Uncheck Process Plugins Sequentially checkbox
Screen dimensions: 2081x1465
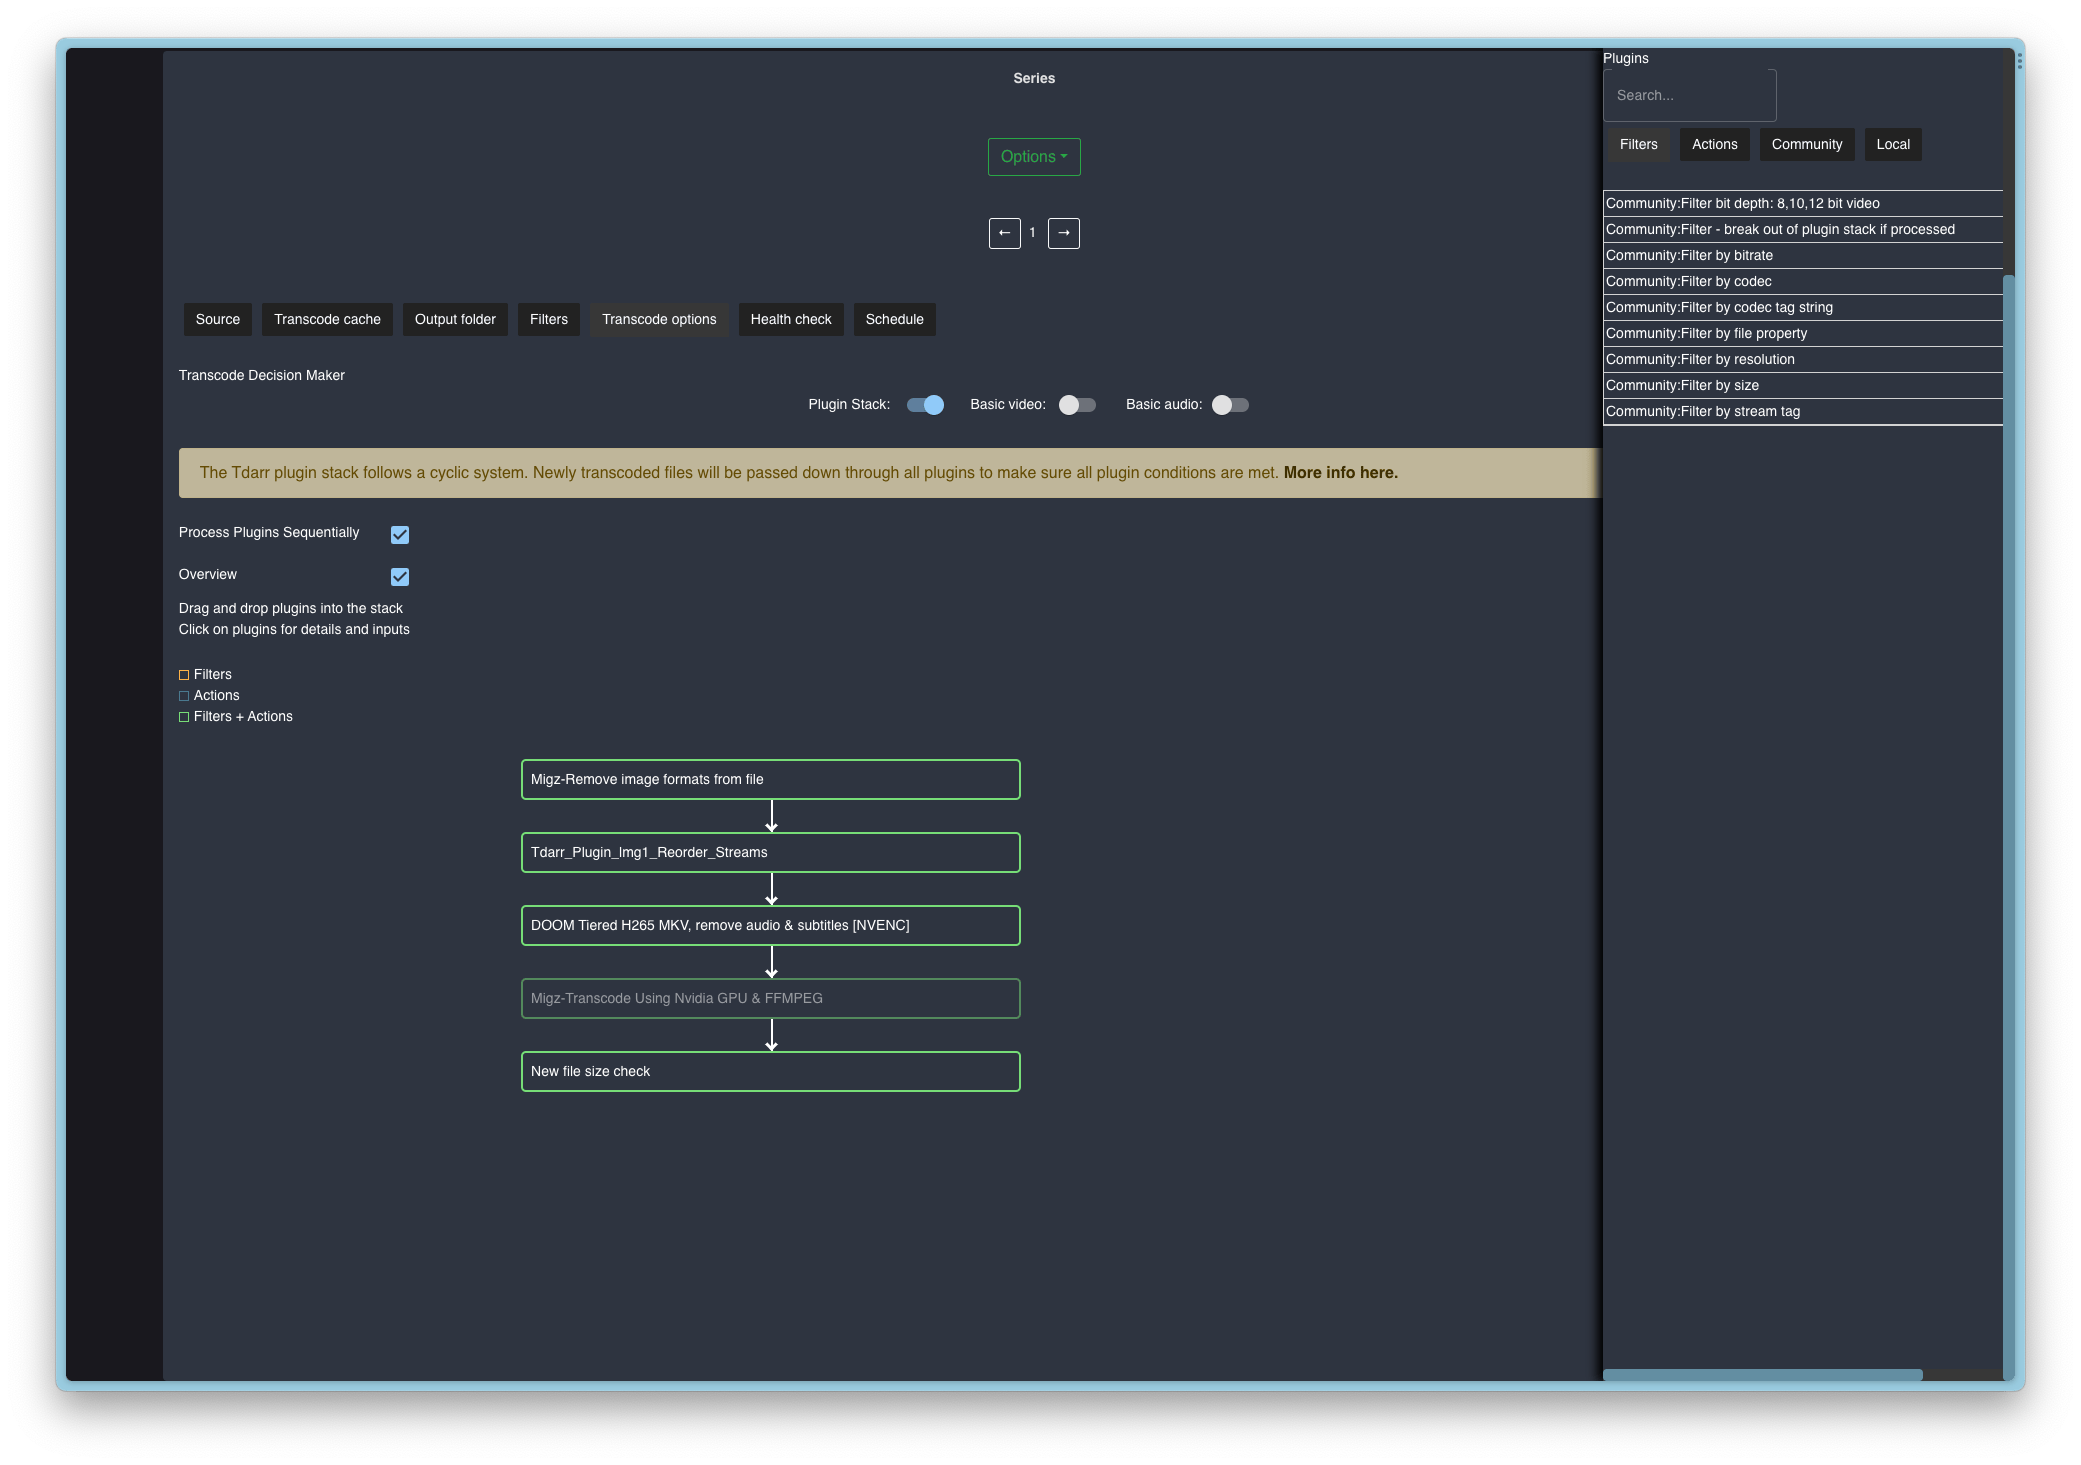pyautogui.click(x=400, y=535)
